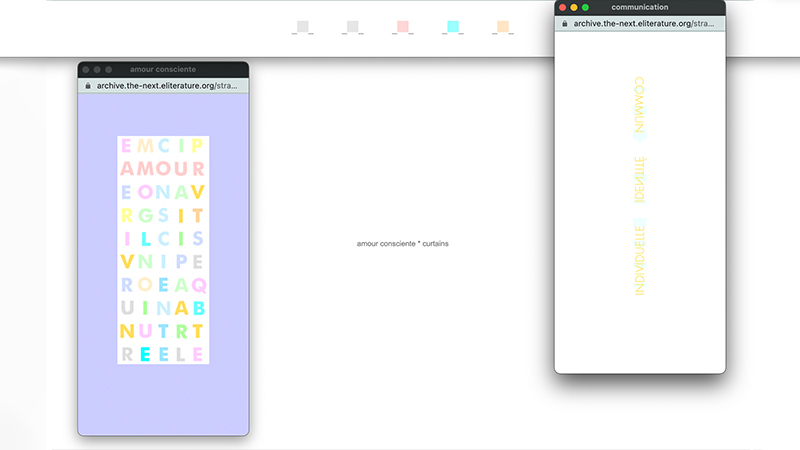Select the cyan square in top bar
The image size is (800, 450).
[453, 27]
